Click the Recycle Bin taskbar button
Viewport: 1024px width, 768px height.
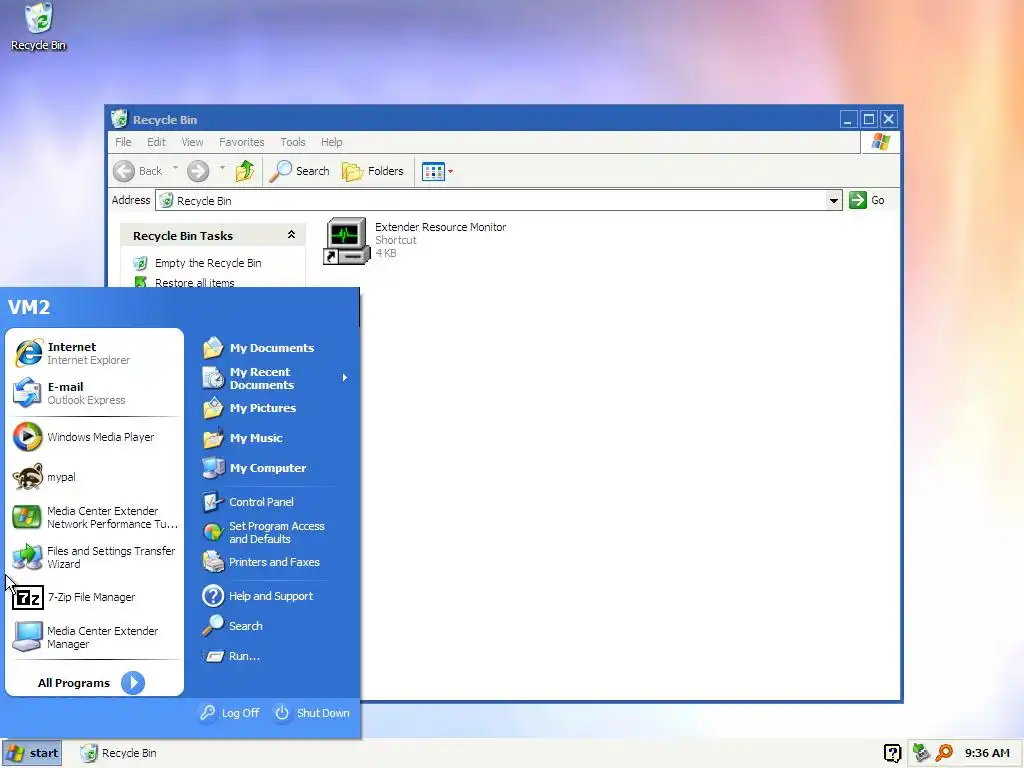click(x=119, y=753)
